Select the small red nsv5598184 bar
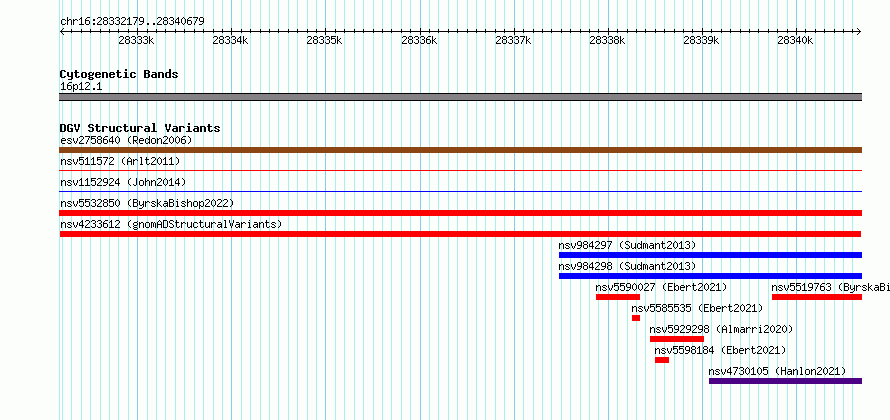 tap(662, 360)
